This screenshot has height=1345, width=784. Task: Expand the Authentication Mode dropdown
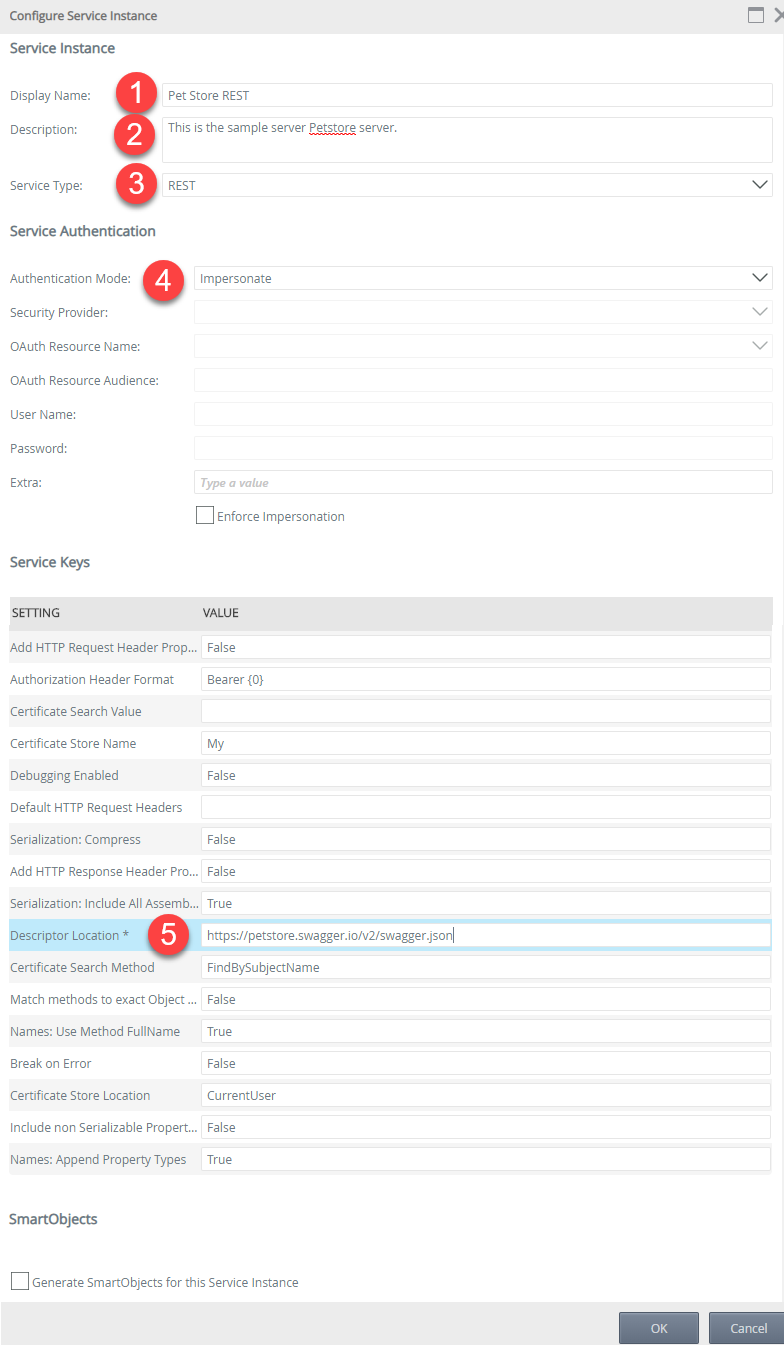click(x=758, y=278)
